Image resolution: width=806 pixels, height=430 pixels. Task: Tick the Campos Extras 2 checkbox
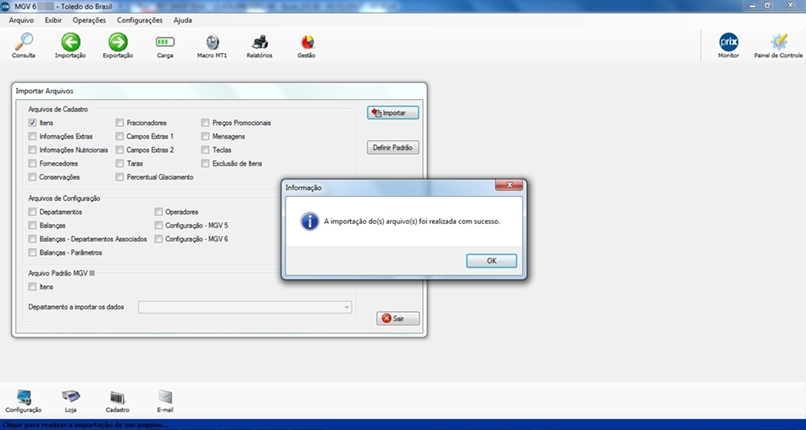[120, 150]
